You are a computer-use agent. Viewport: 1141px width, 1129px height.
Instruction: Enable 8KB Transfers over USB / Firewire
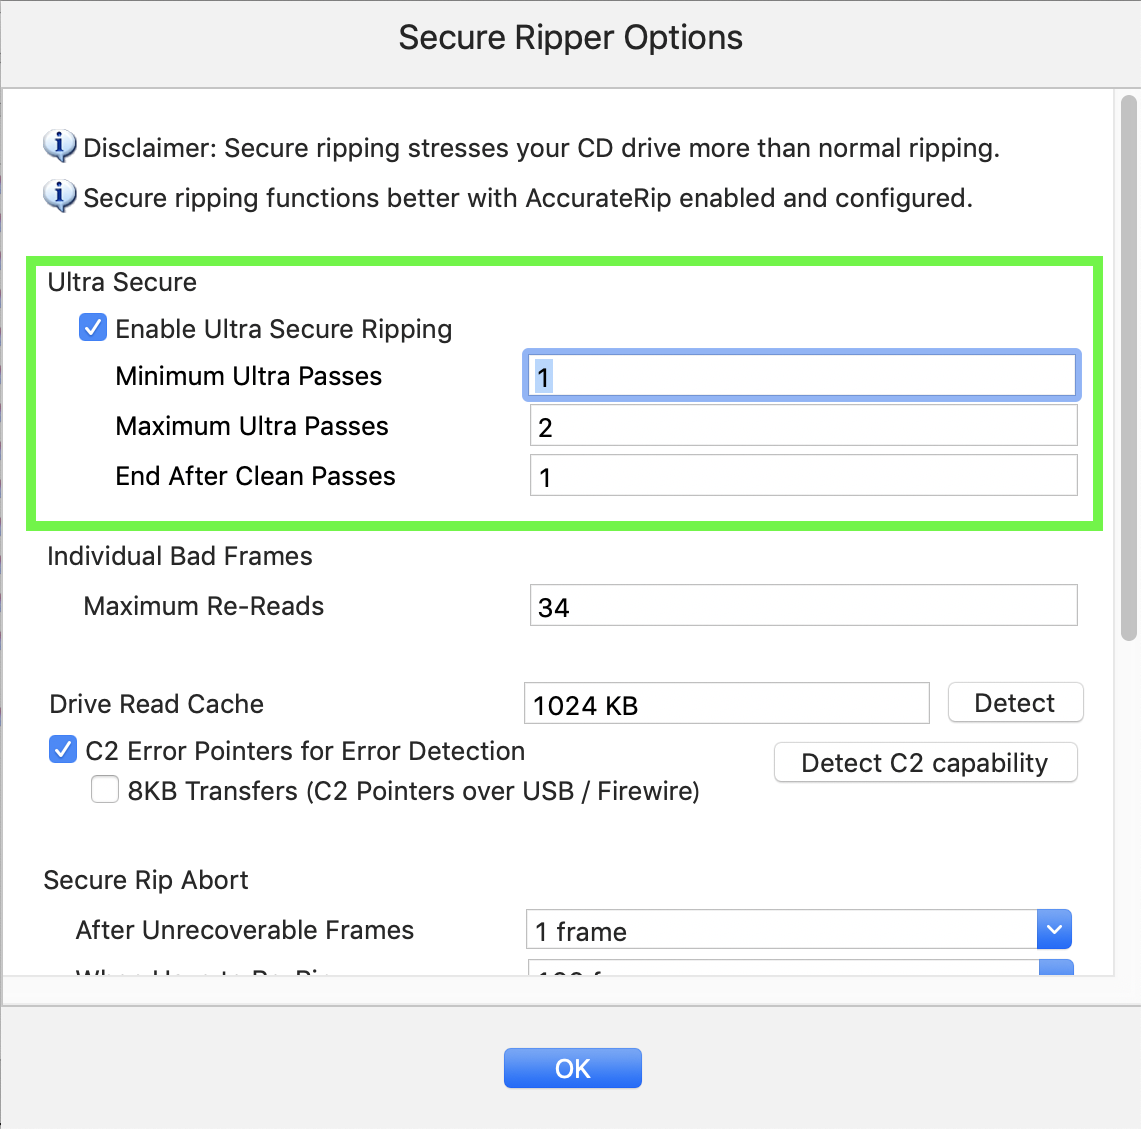105,789
